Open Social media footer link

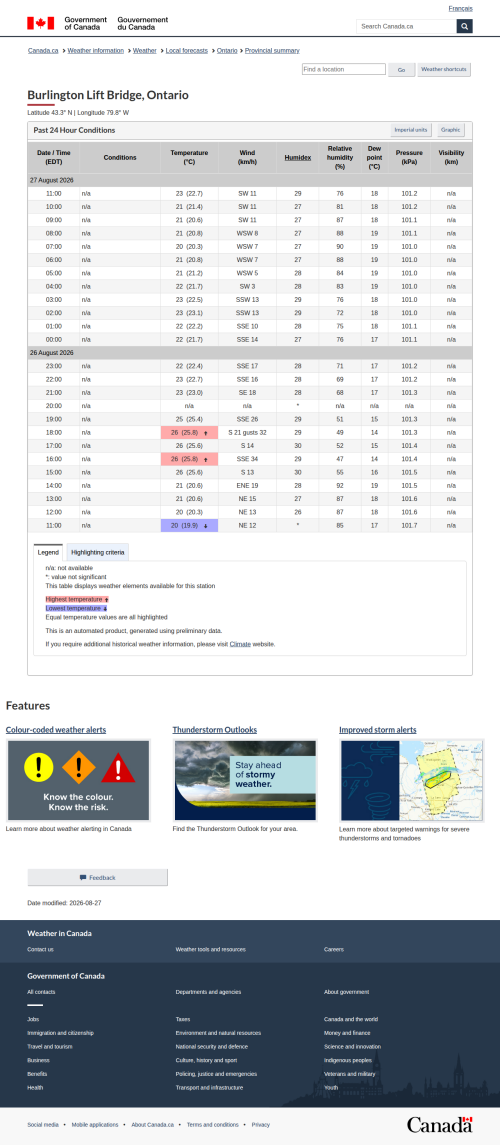point(42,1125)
